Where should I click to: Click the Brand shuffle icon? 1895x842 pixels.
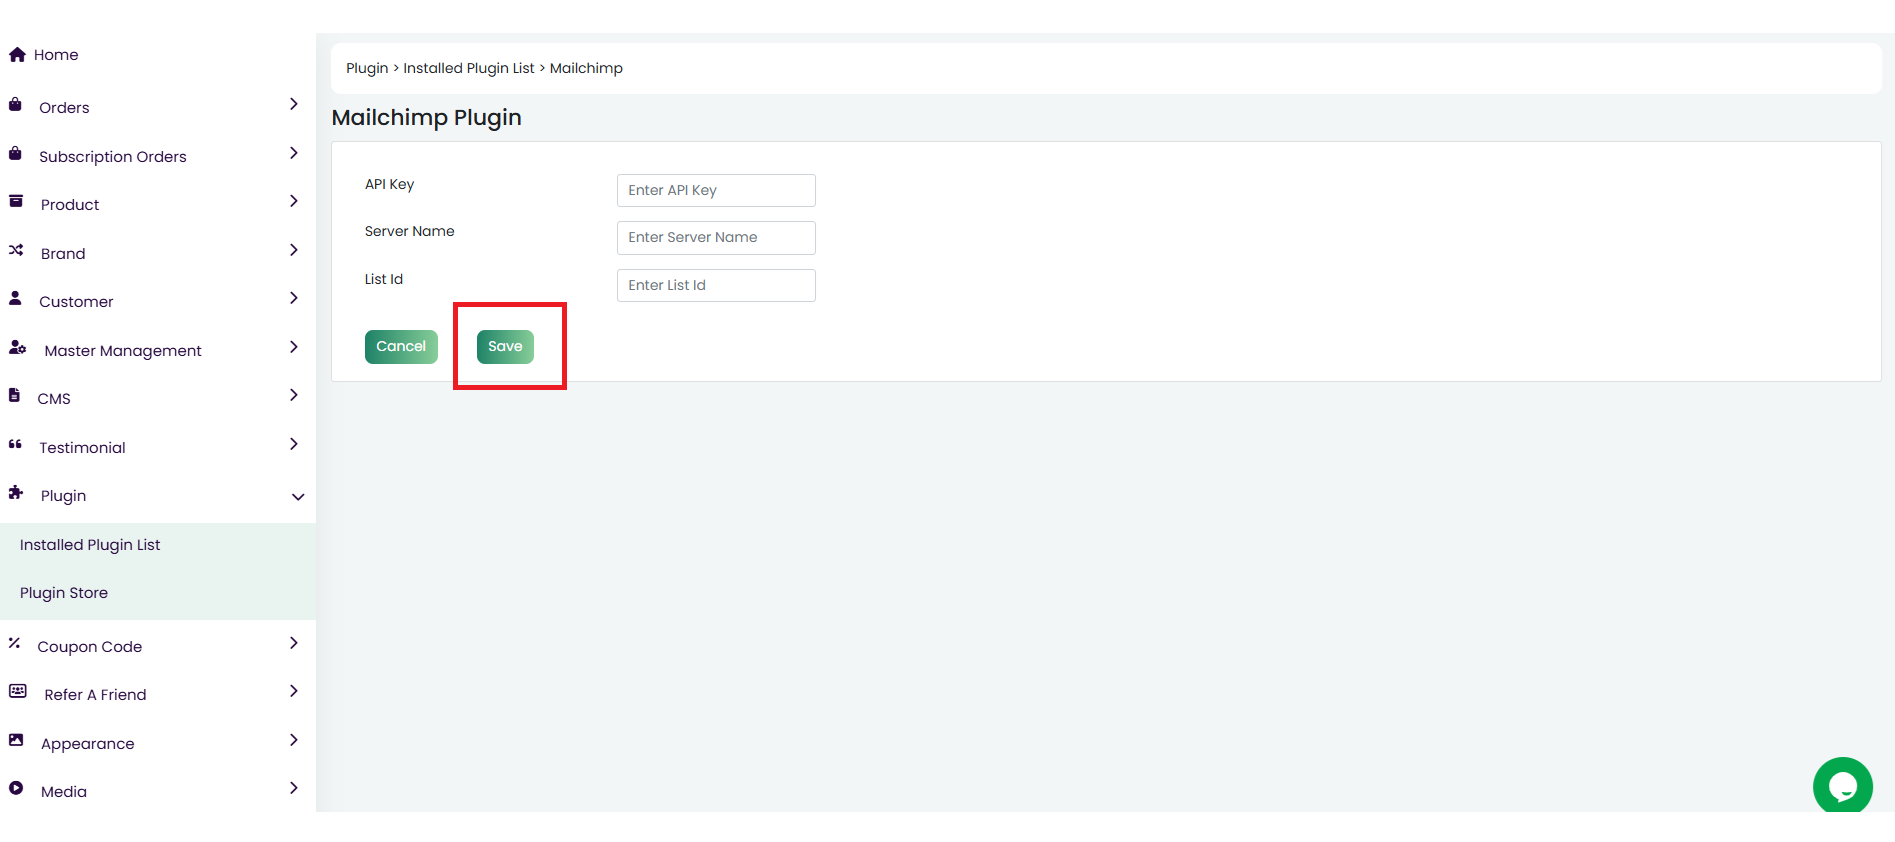pyautogui.click(x=16, y=251)
